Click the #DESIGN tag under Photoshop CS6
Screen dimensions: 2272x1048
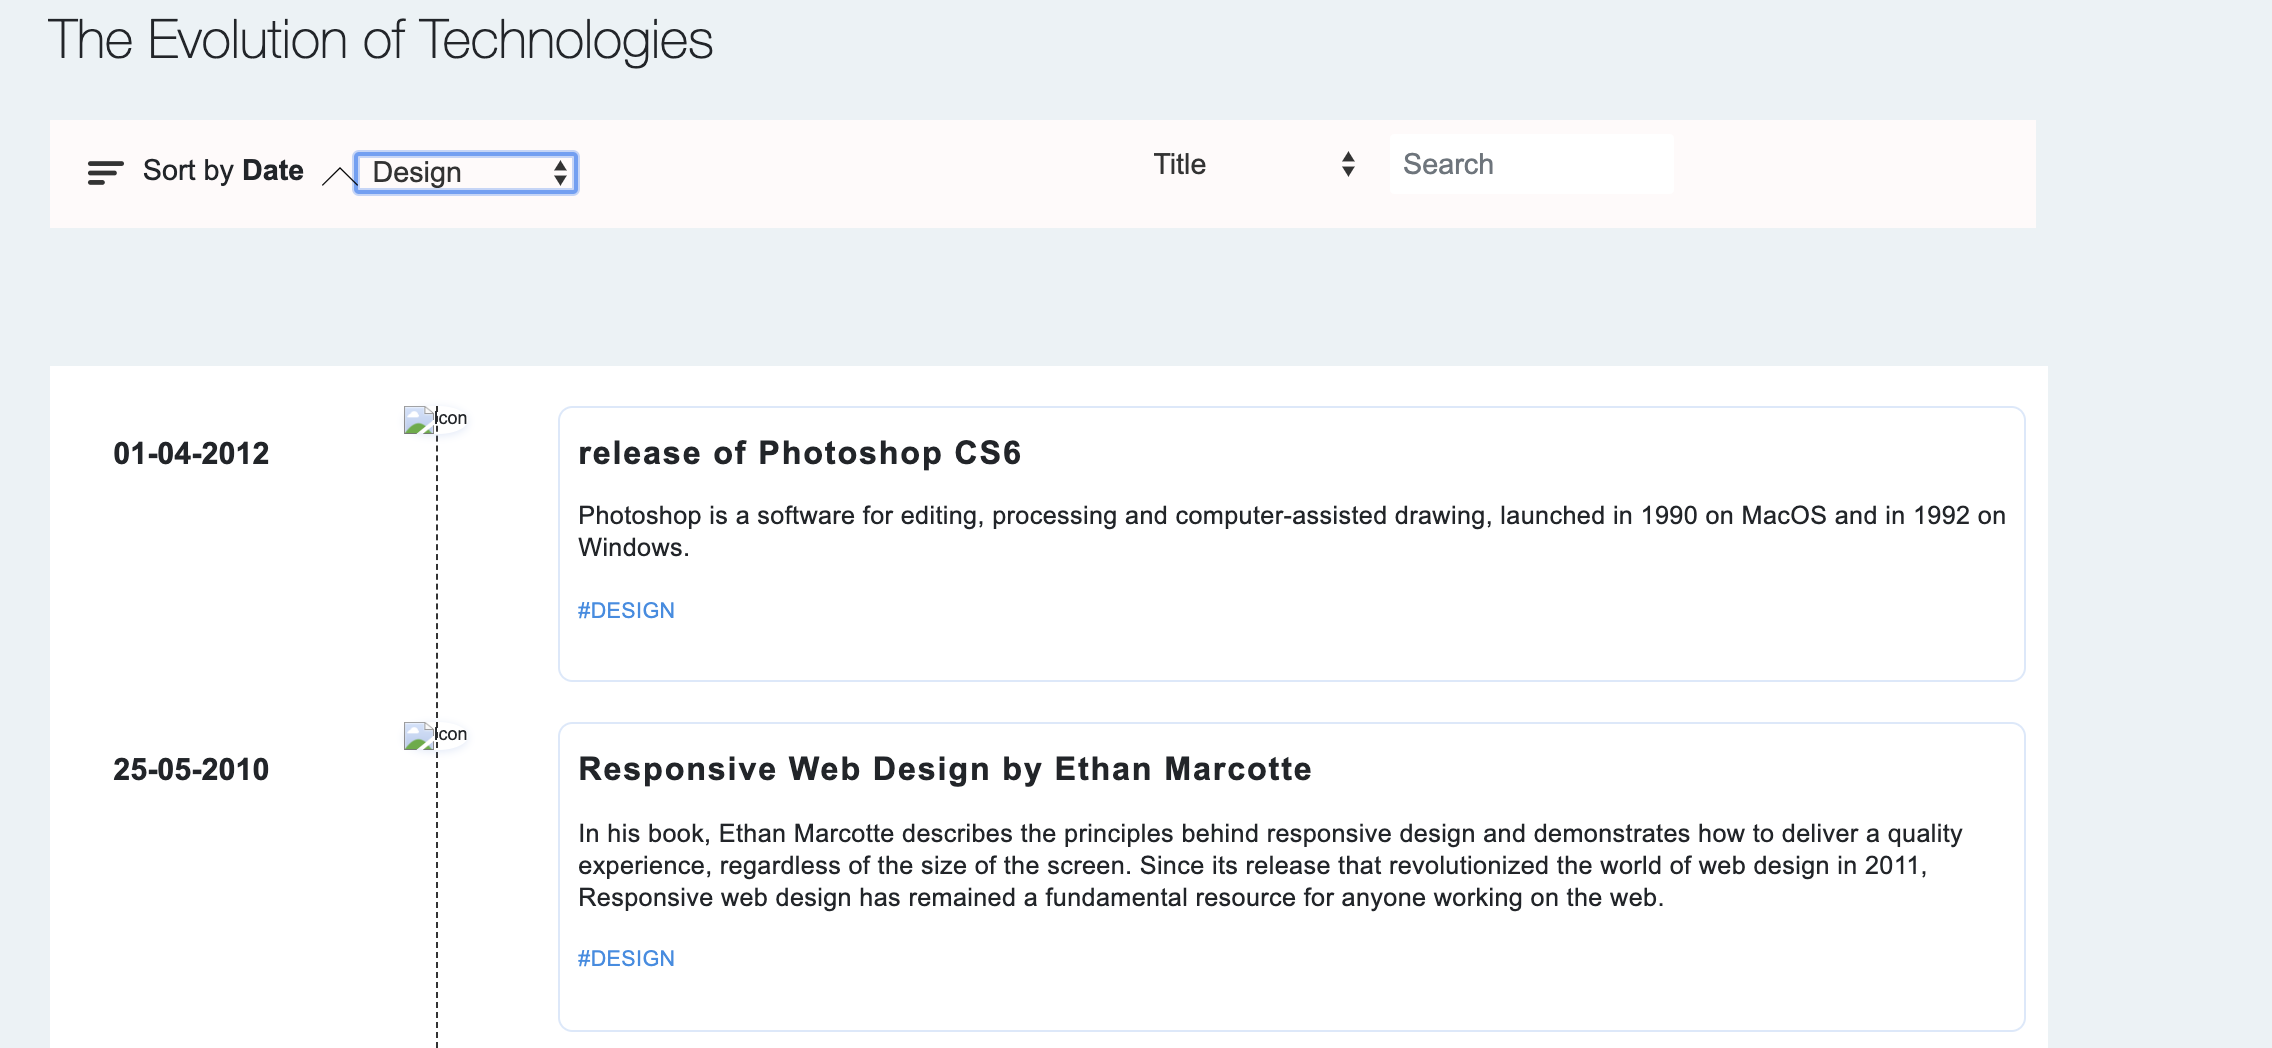(x=626, y=610)
